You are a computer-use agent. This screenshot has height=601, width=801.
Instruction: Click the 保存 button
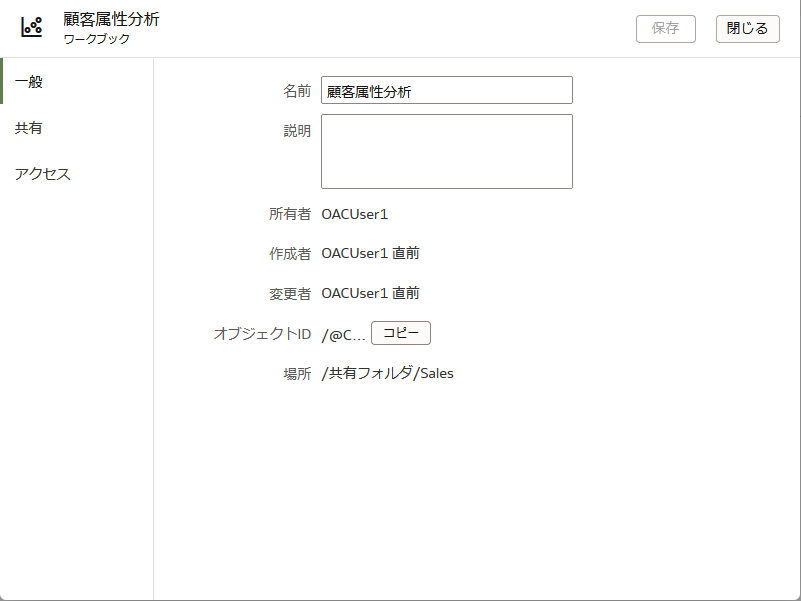pos(666,29)
